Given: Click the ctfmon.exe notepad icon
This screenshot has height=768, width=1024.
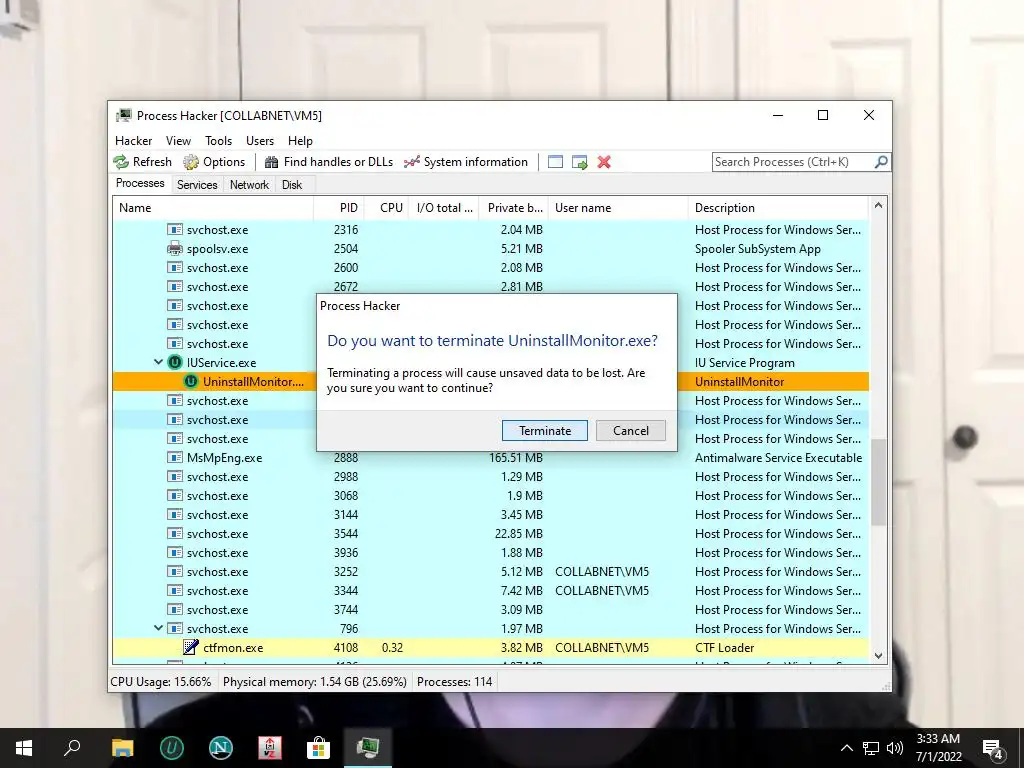Looking at the screenshot, I should click(x=191, y=647).
